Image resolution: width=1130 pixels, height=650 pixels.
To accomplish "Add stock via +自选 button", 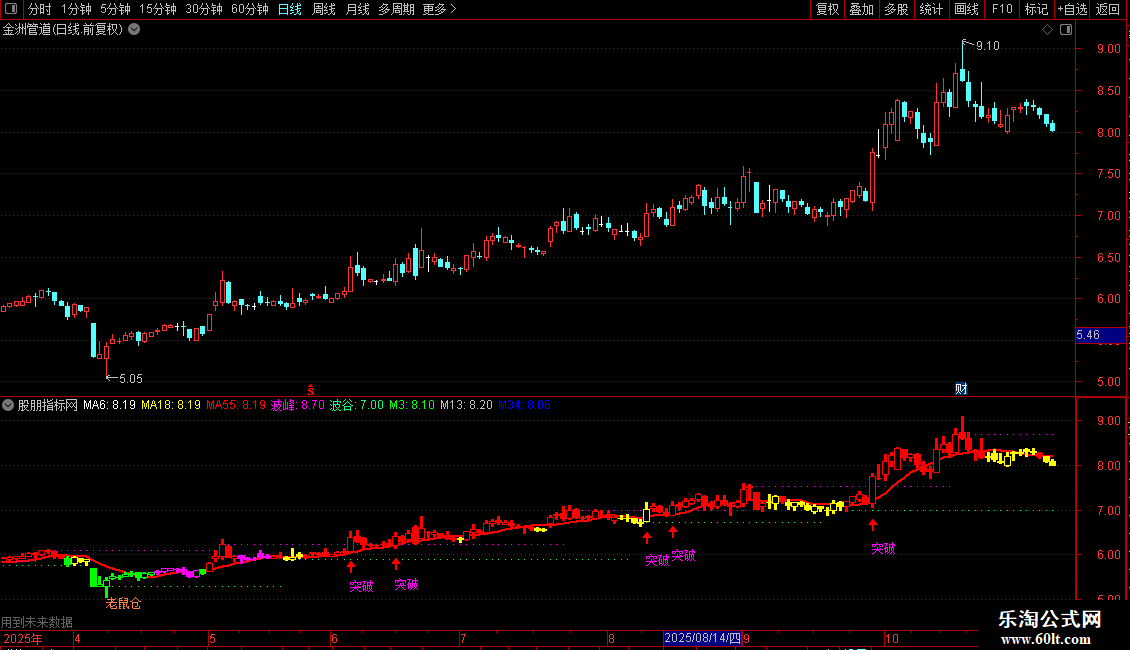I will click(x=1072, y=9).
